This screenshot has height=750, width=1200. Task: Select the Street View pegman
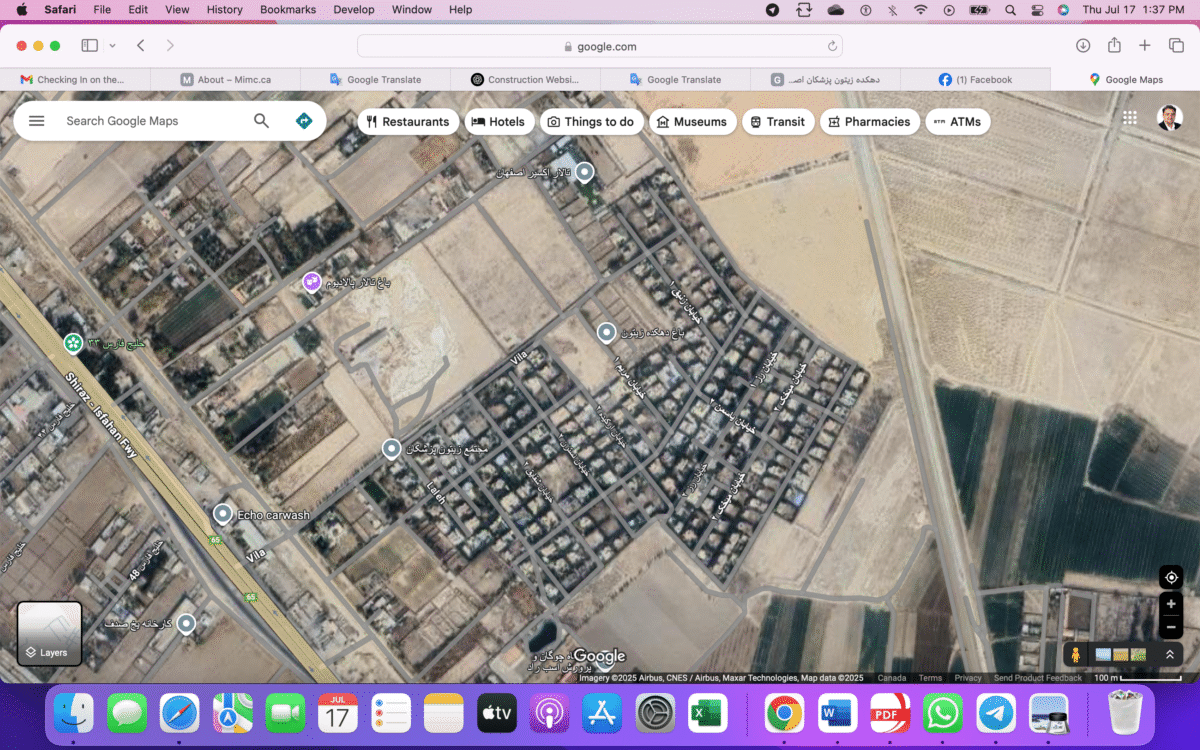1076,655
